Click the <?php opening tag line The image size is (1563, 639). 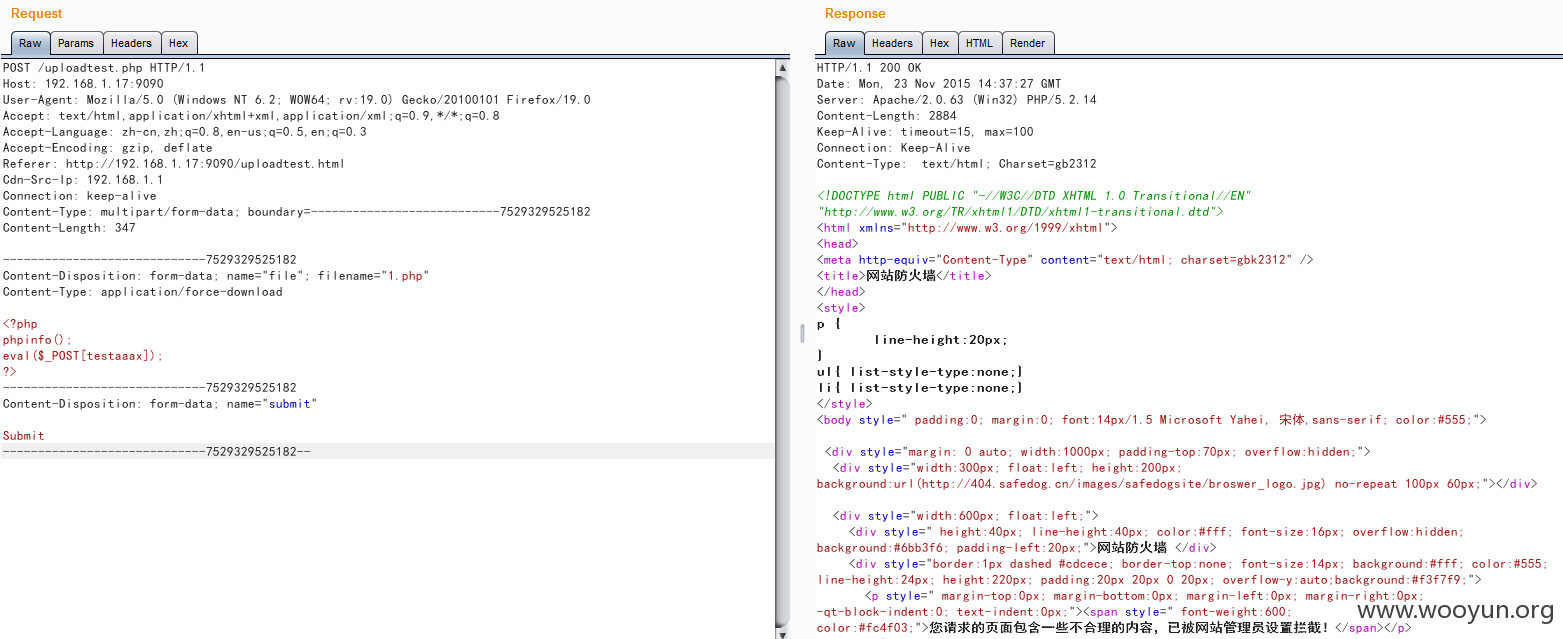tap(20, 324)
